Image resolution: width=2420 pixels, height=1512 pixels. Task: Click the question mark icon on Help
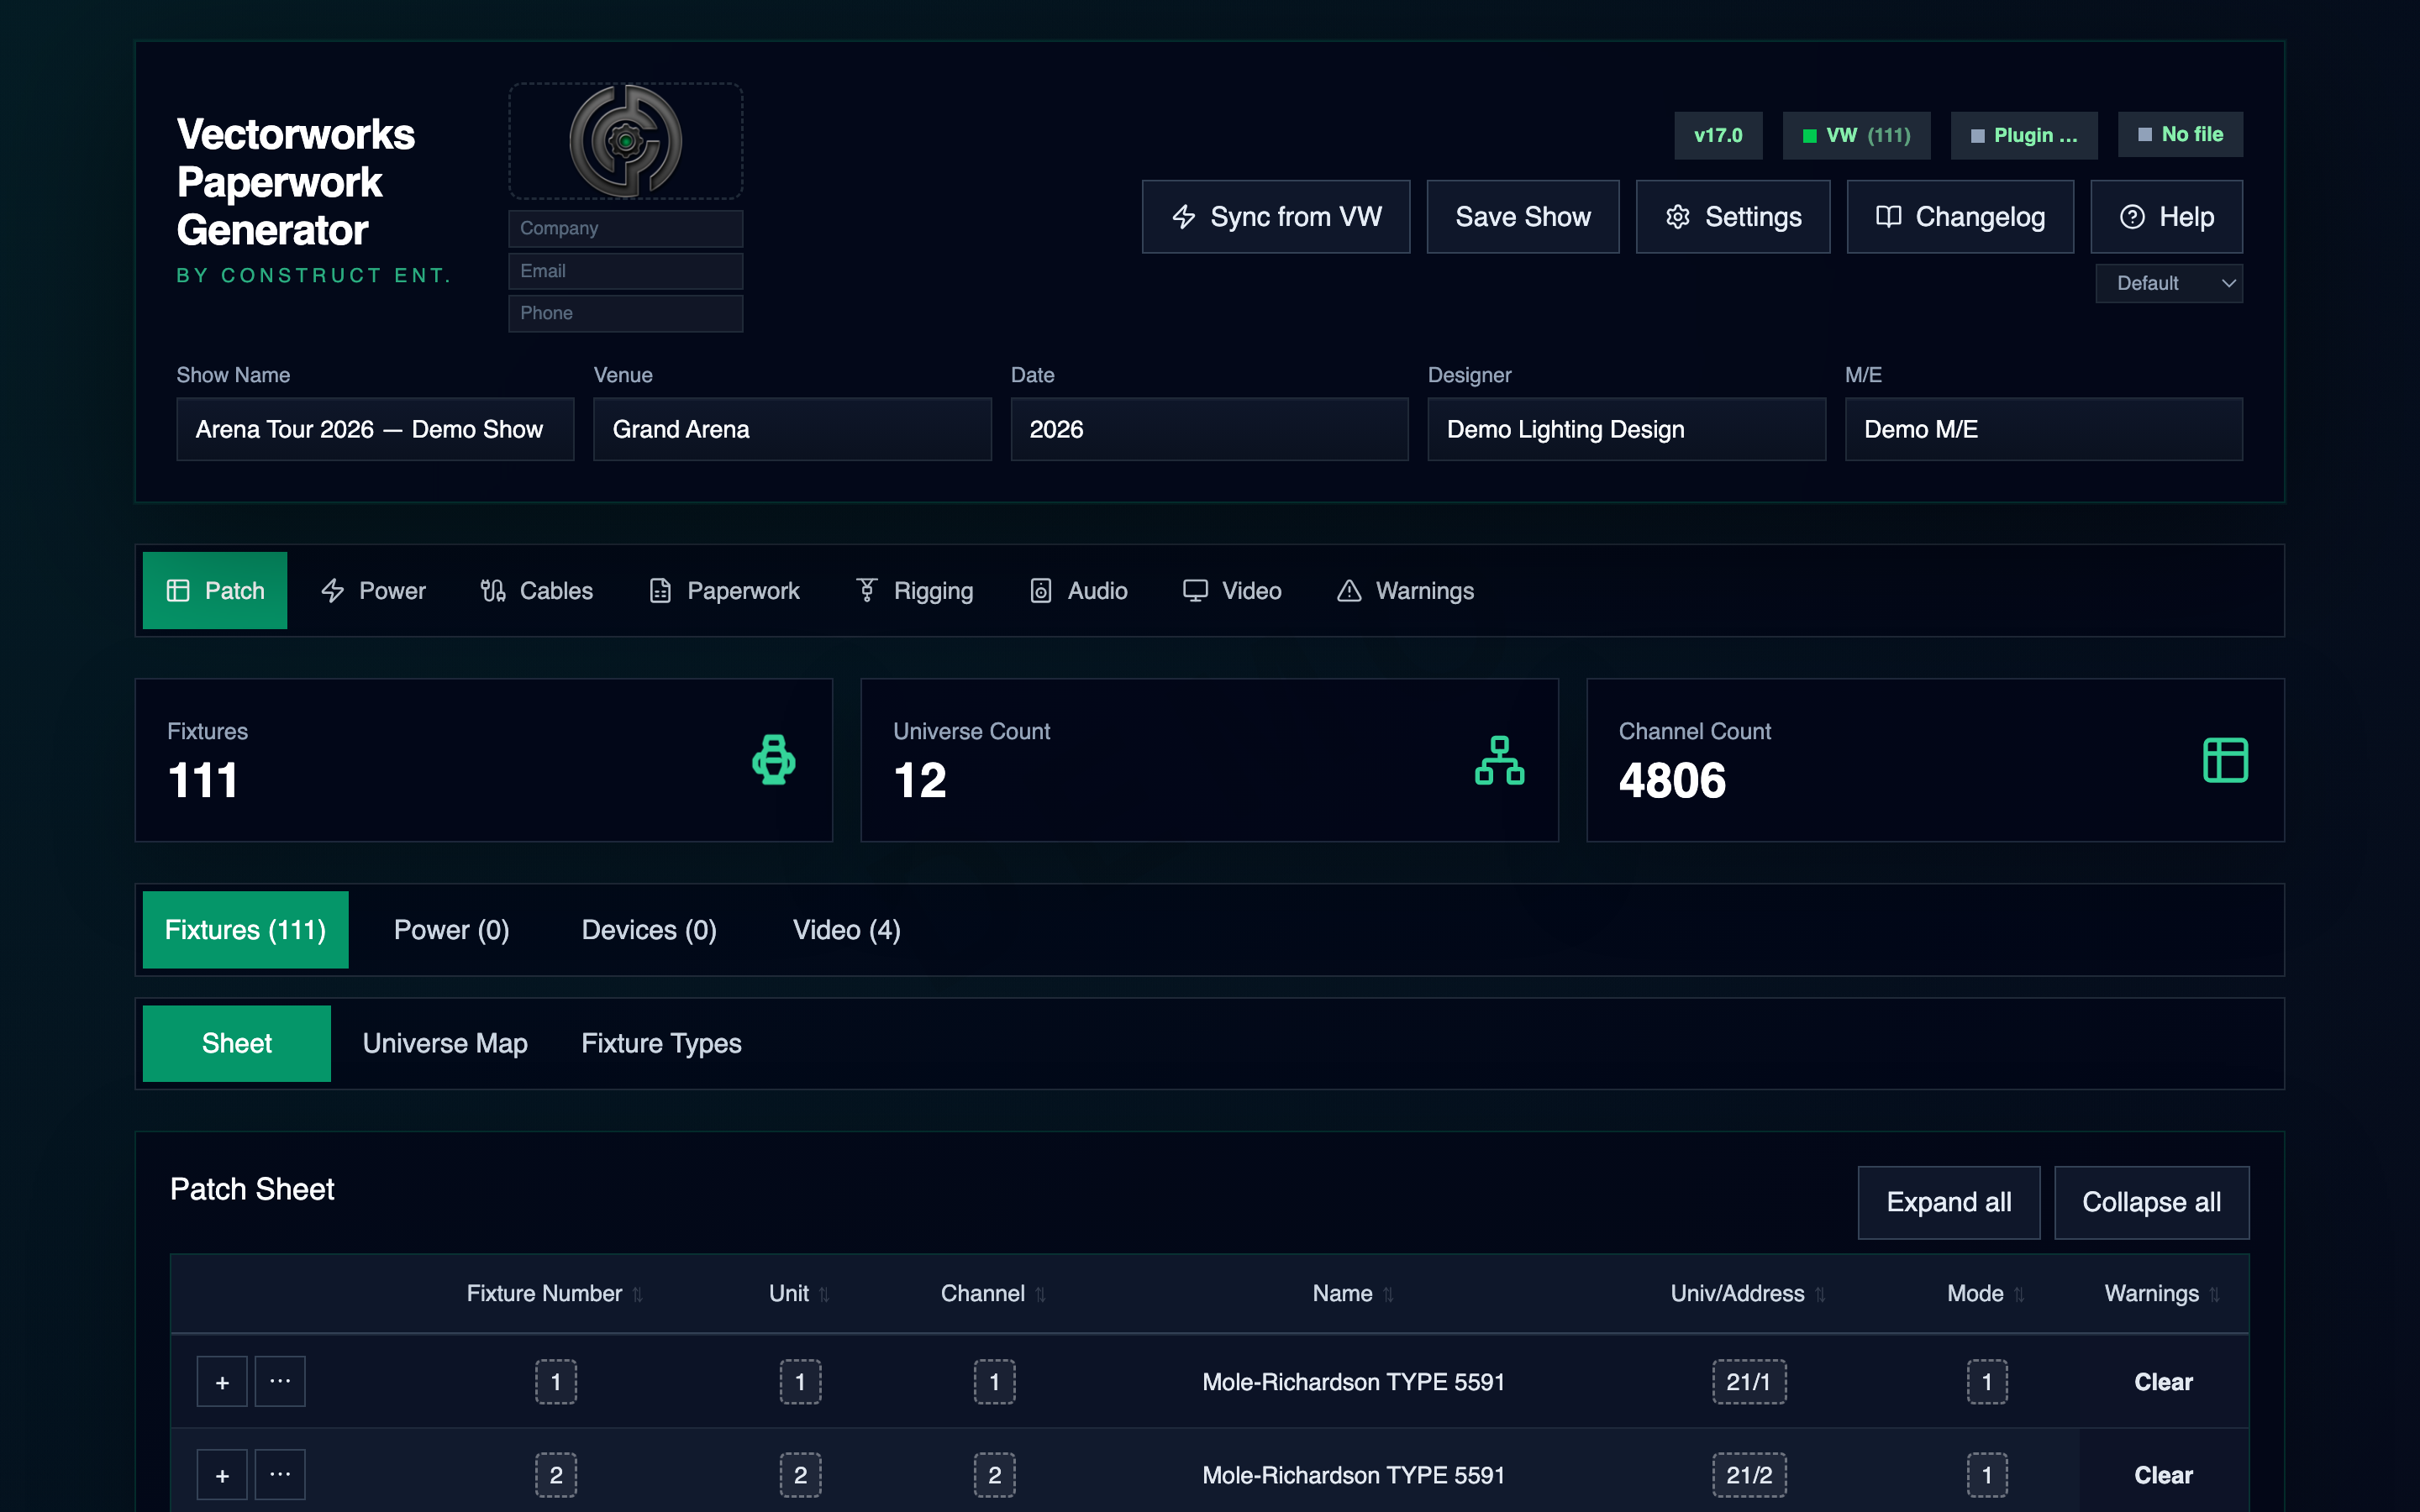[2132, 217]
